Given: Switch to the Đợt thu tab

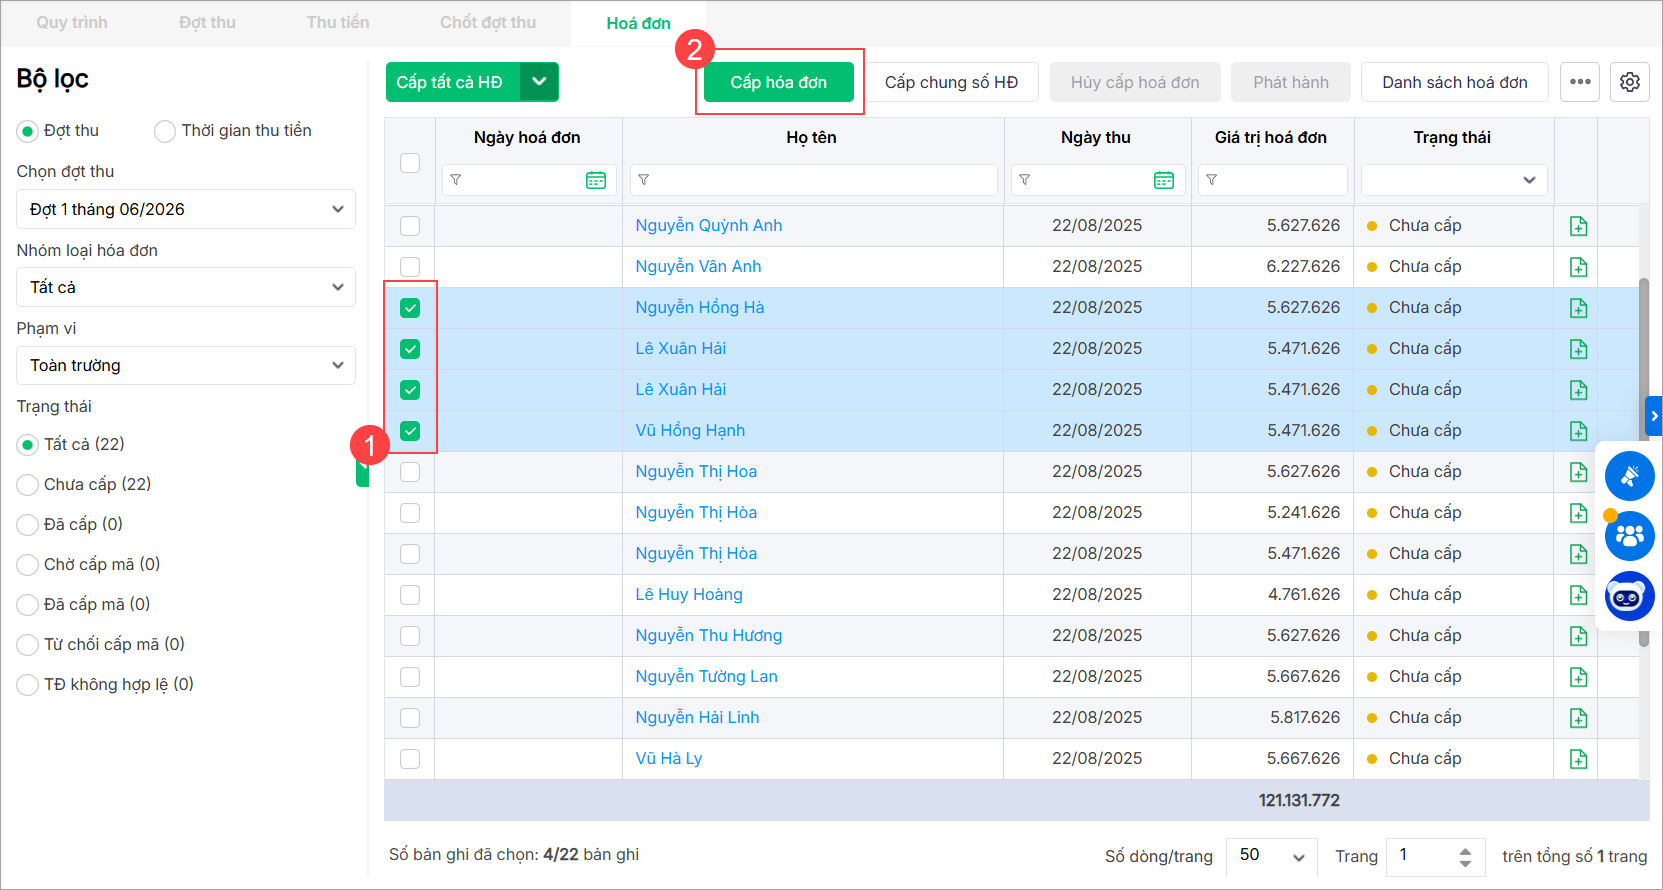Looking at the screenshot, I should [x=207, y=23].
